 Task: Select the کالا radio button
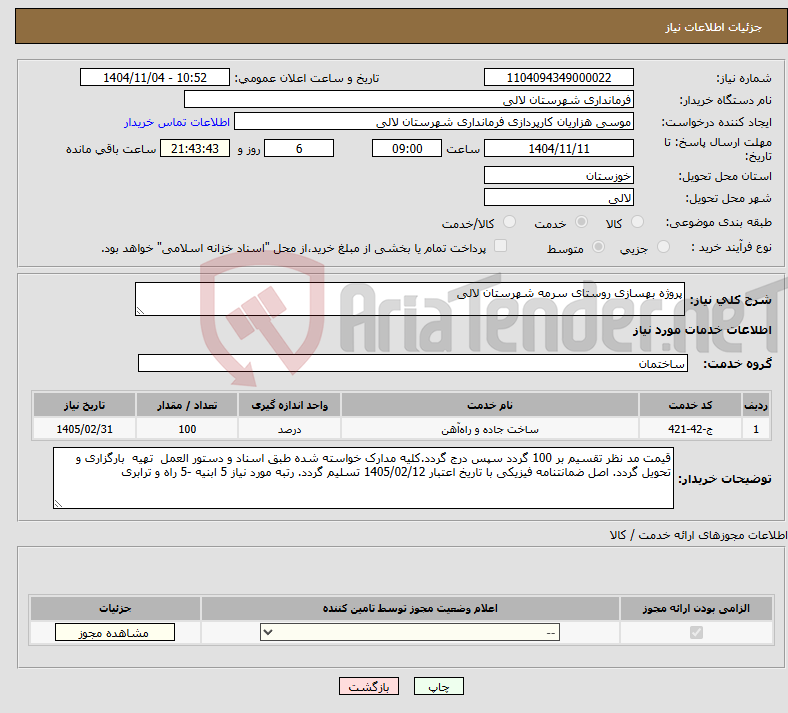pyautogui.click(x=637, y=222)
